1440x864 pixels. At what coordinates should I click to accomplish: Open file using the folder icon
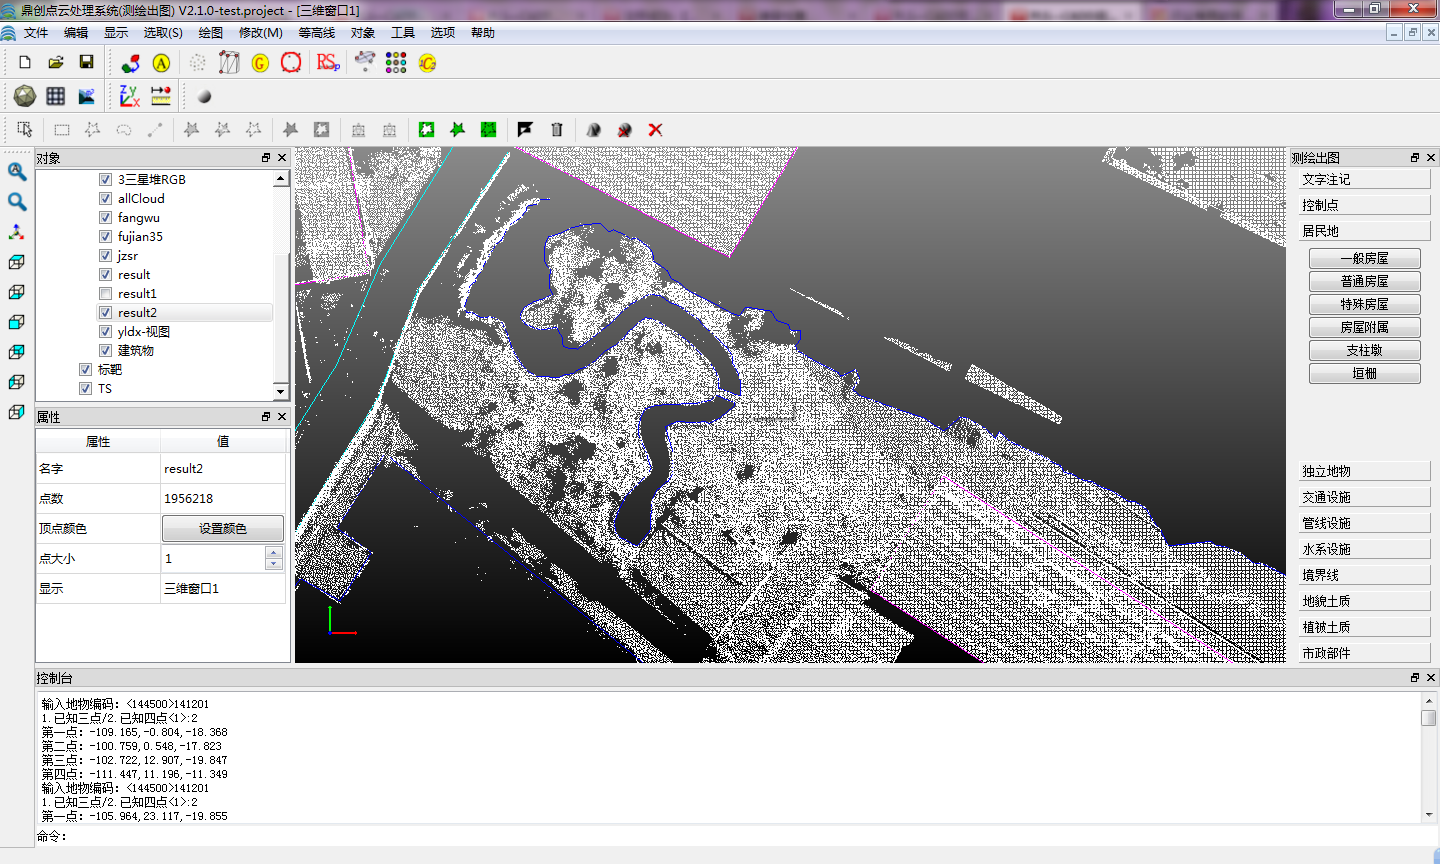[56, 62]
